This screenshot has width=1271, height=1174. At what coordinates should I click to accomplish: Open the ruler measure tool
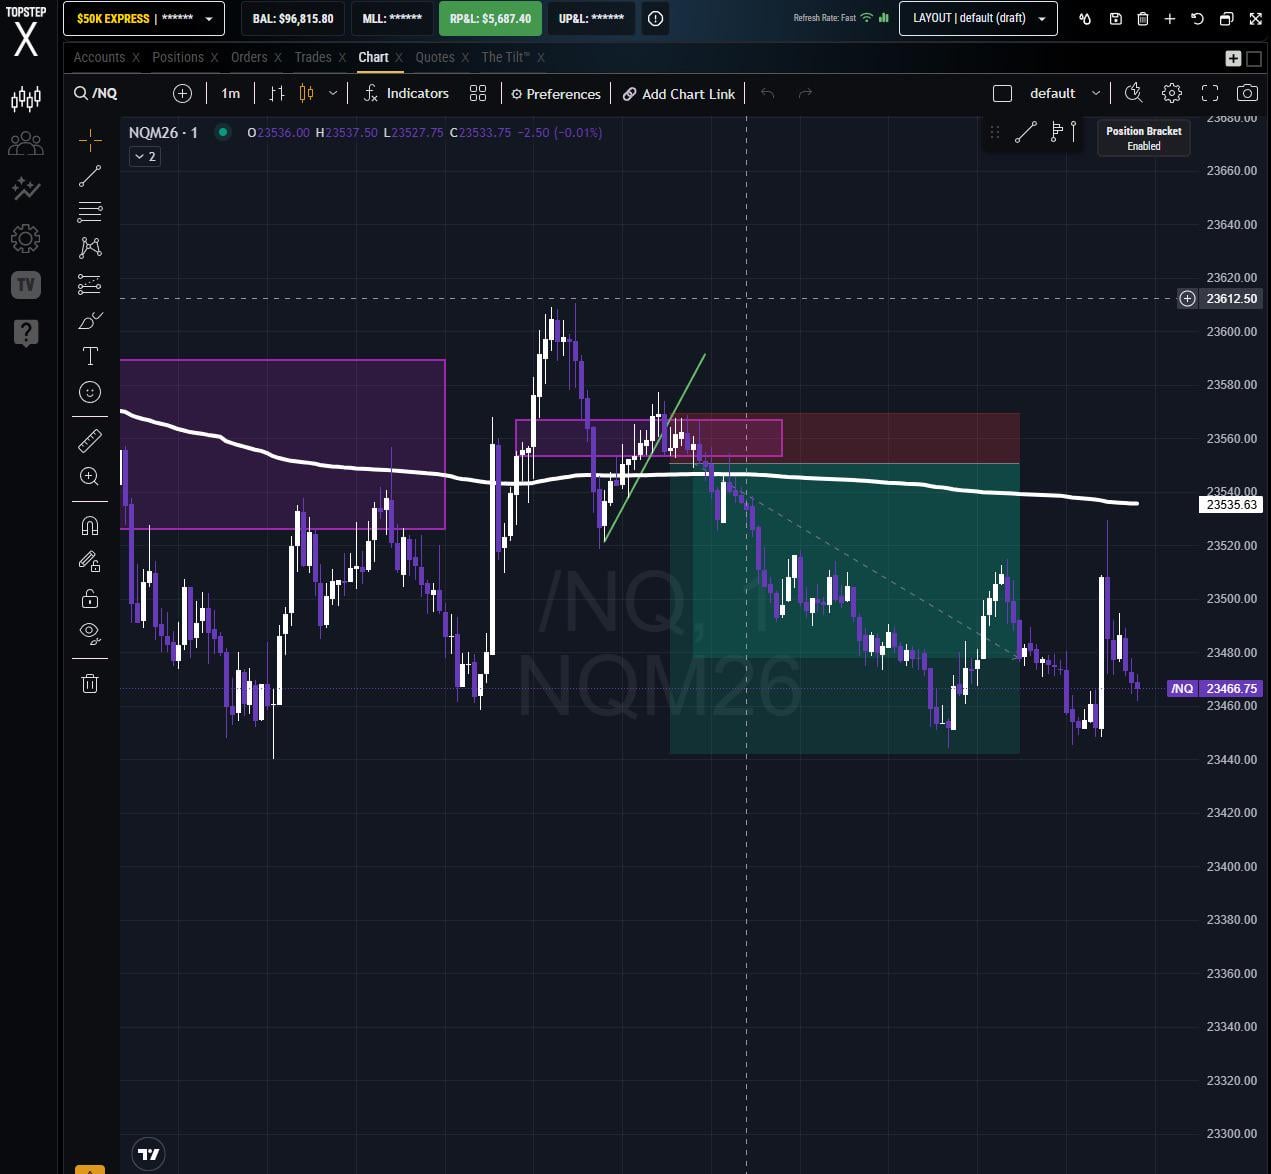pyautogui.click(x=90, y=440)
